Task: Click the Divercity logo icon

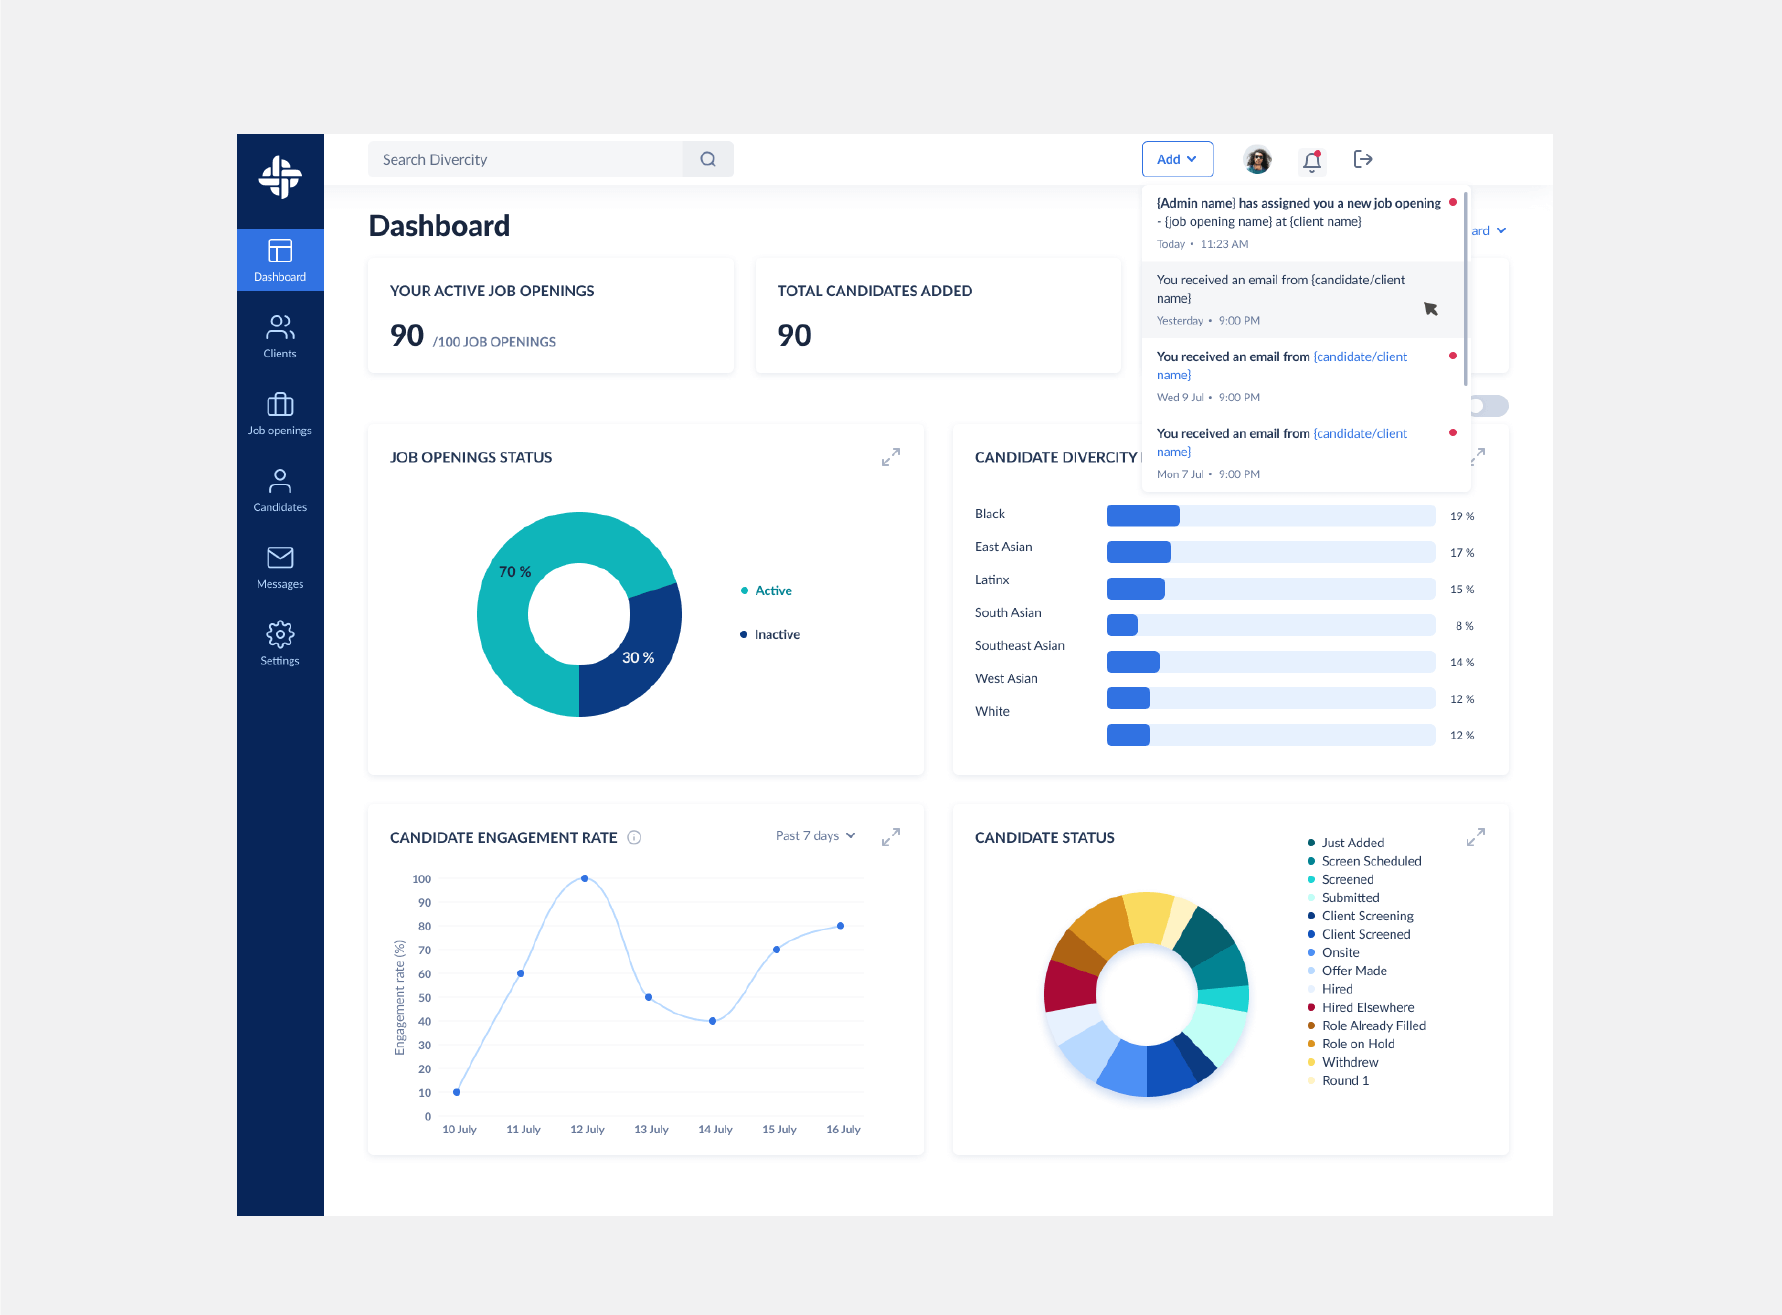Action: point(280,177)
